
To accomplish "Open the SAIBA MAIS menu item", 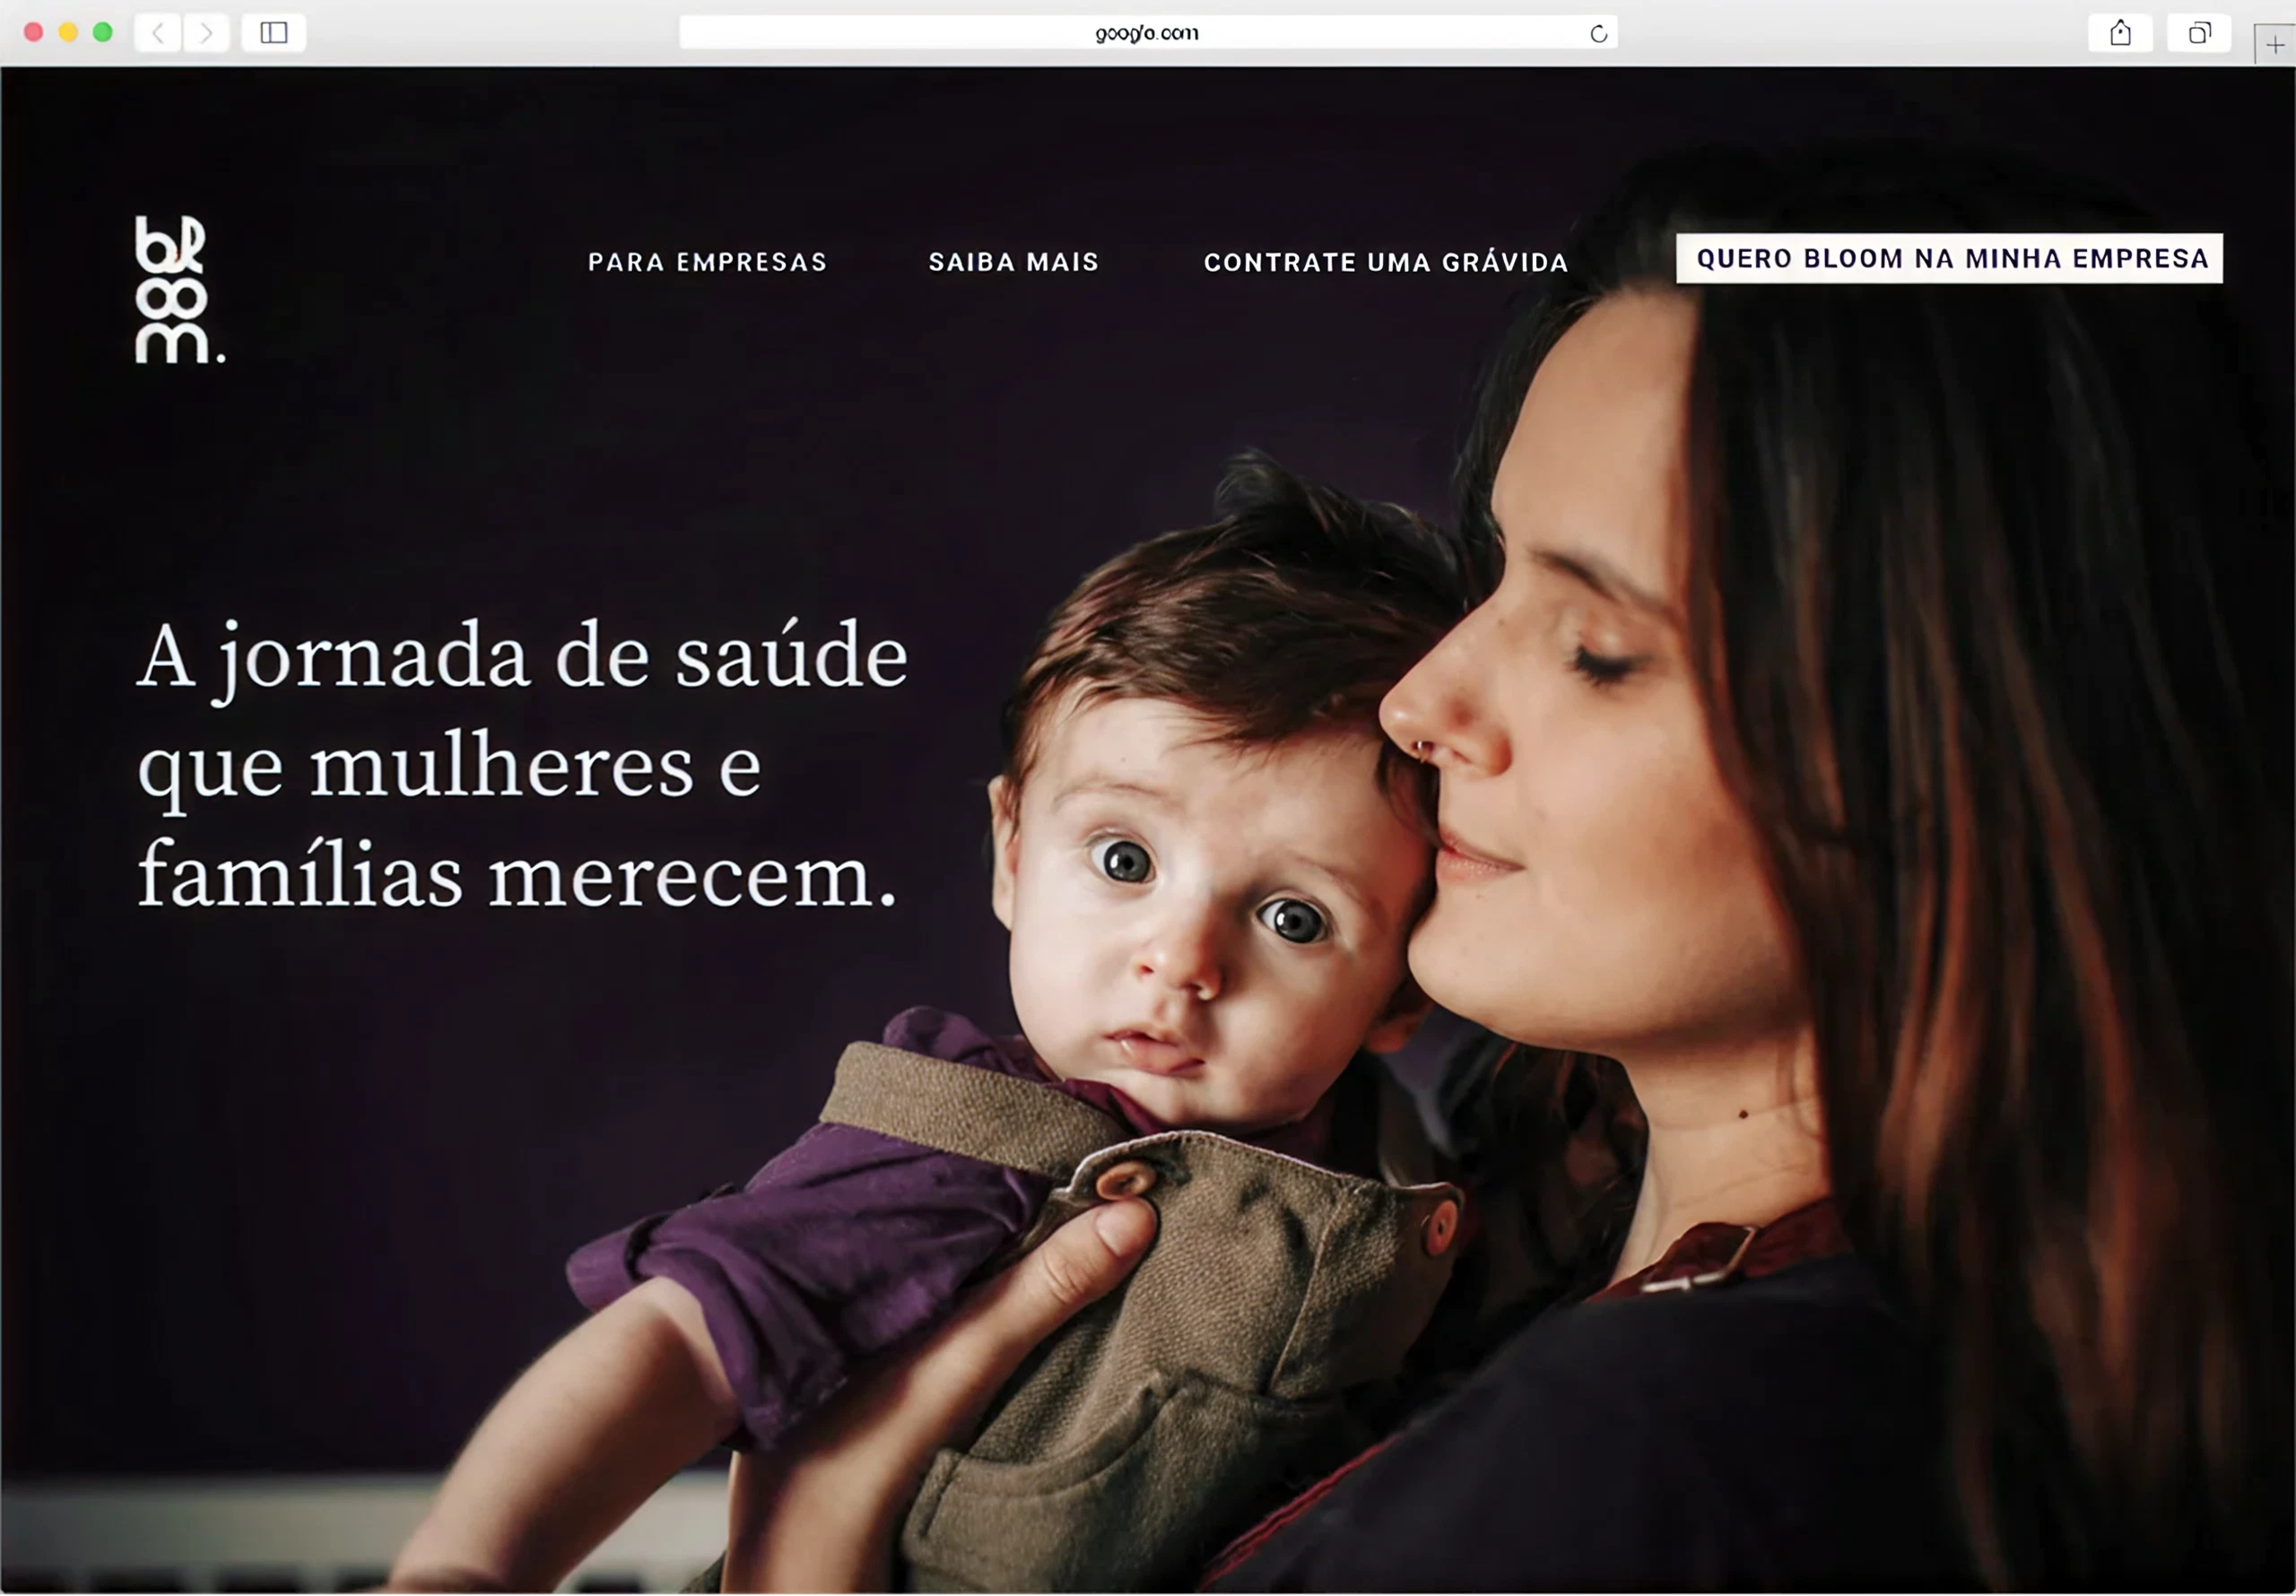I will 1013,262.
